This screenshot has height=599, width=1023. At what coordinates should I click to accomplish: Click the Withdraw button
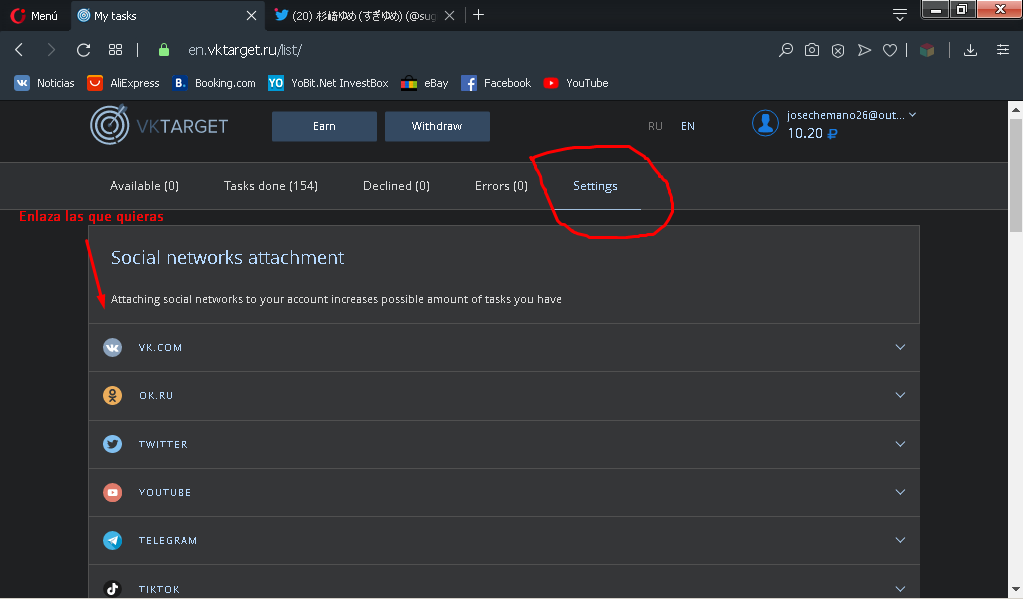click(437, 126)
